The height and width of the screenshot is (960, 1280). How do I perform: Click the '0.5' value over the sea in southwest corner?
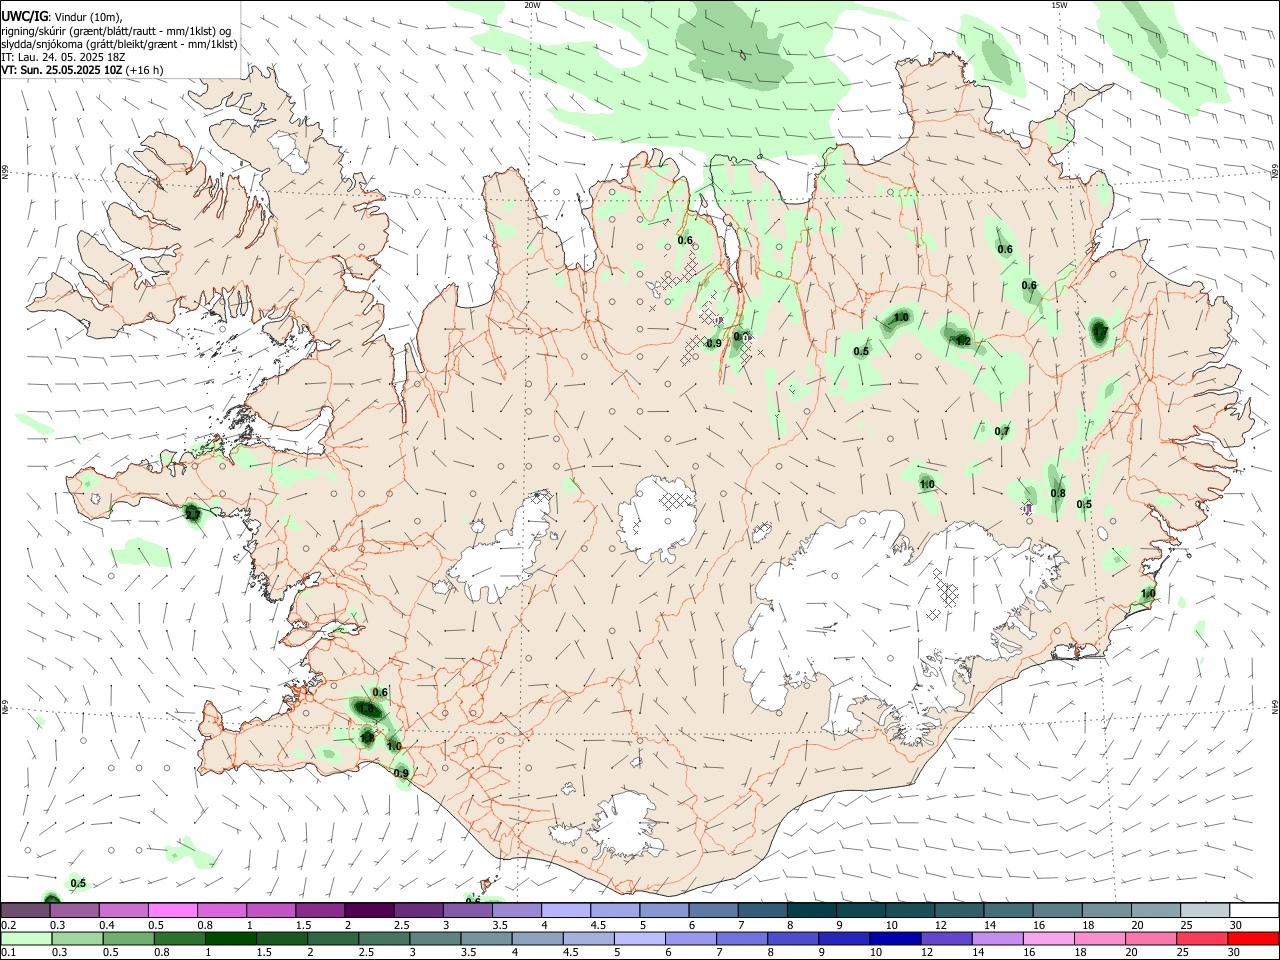pos(78,883)
